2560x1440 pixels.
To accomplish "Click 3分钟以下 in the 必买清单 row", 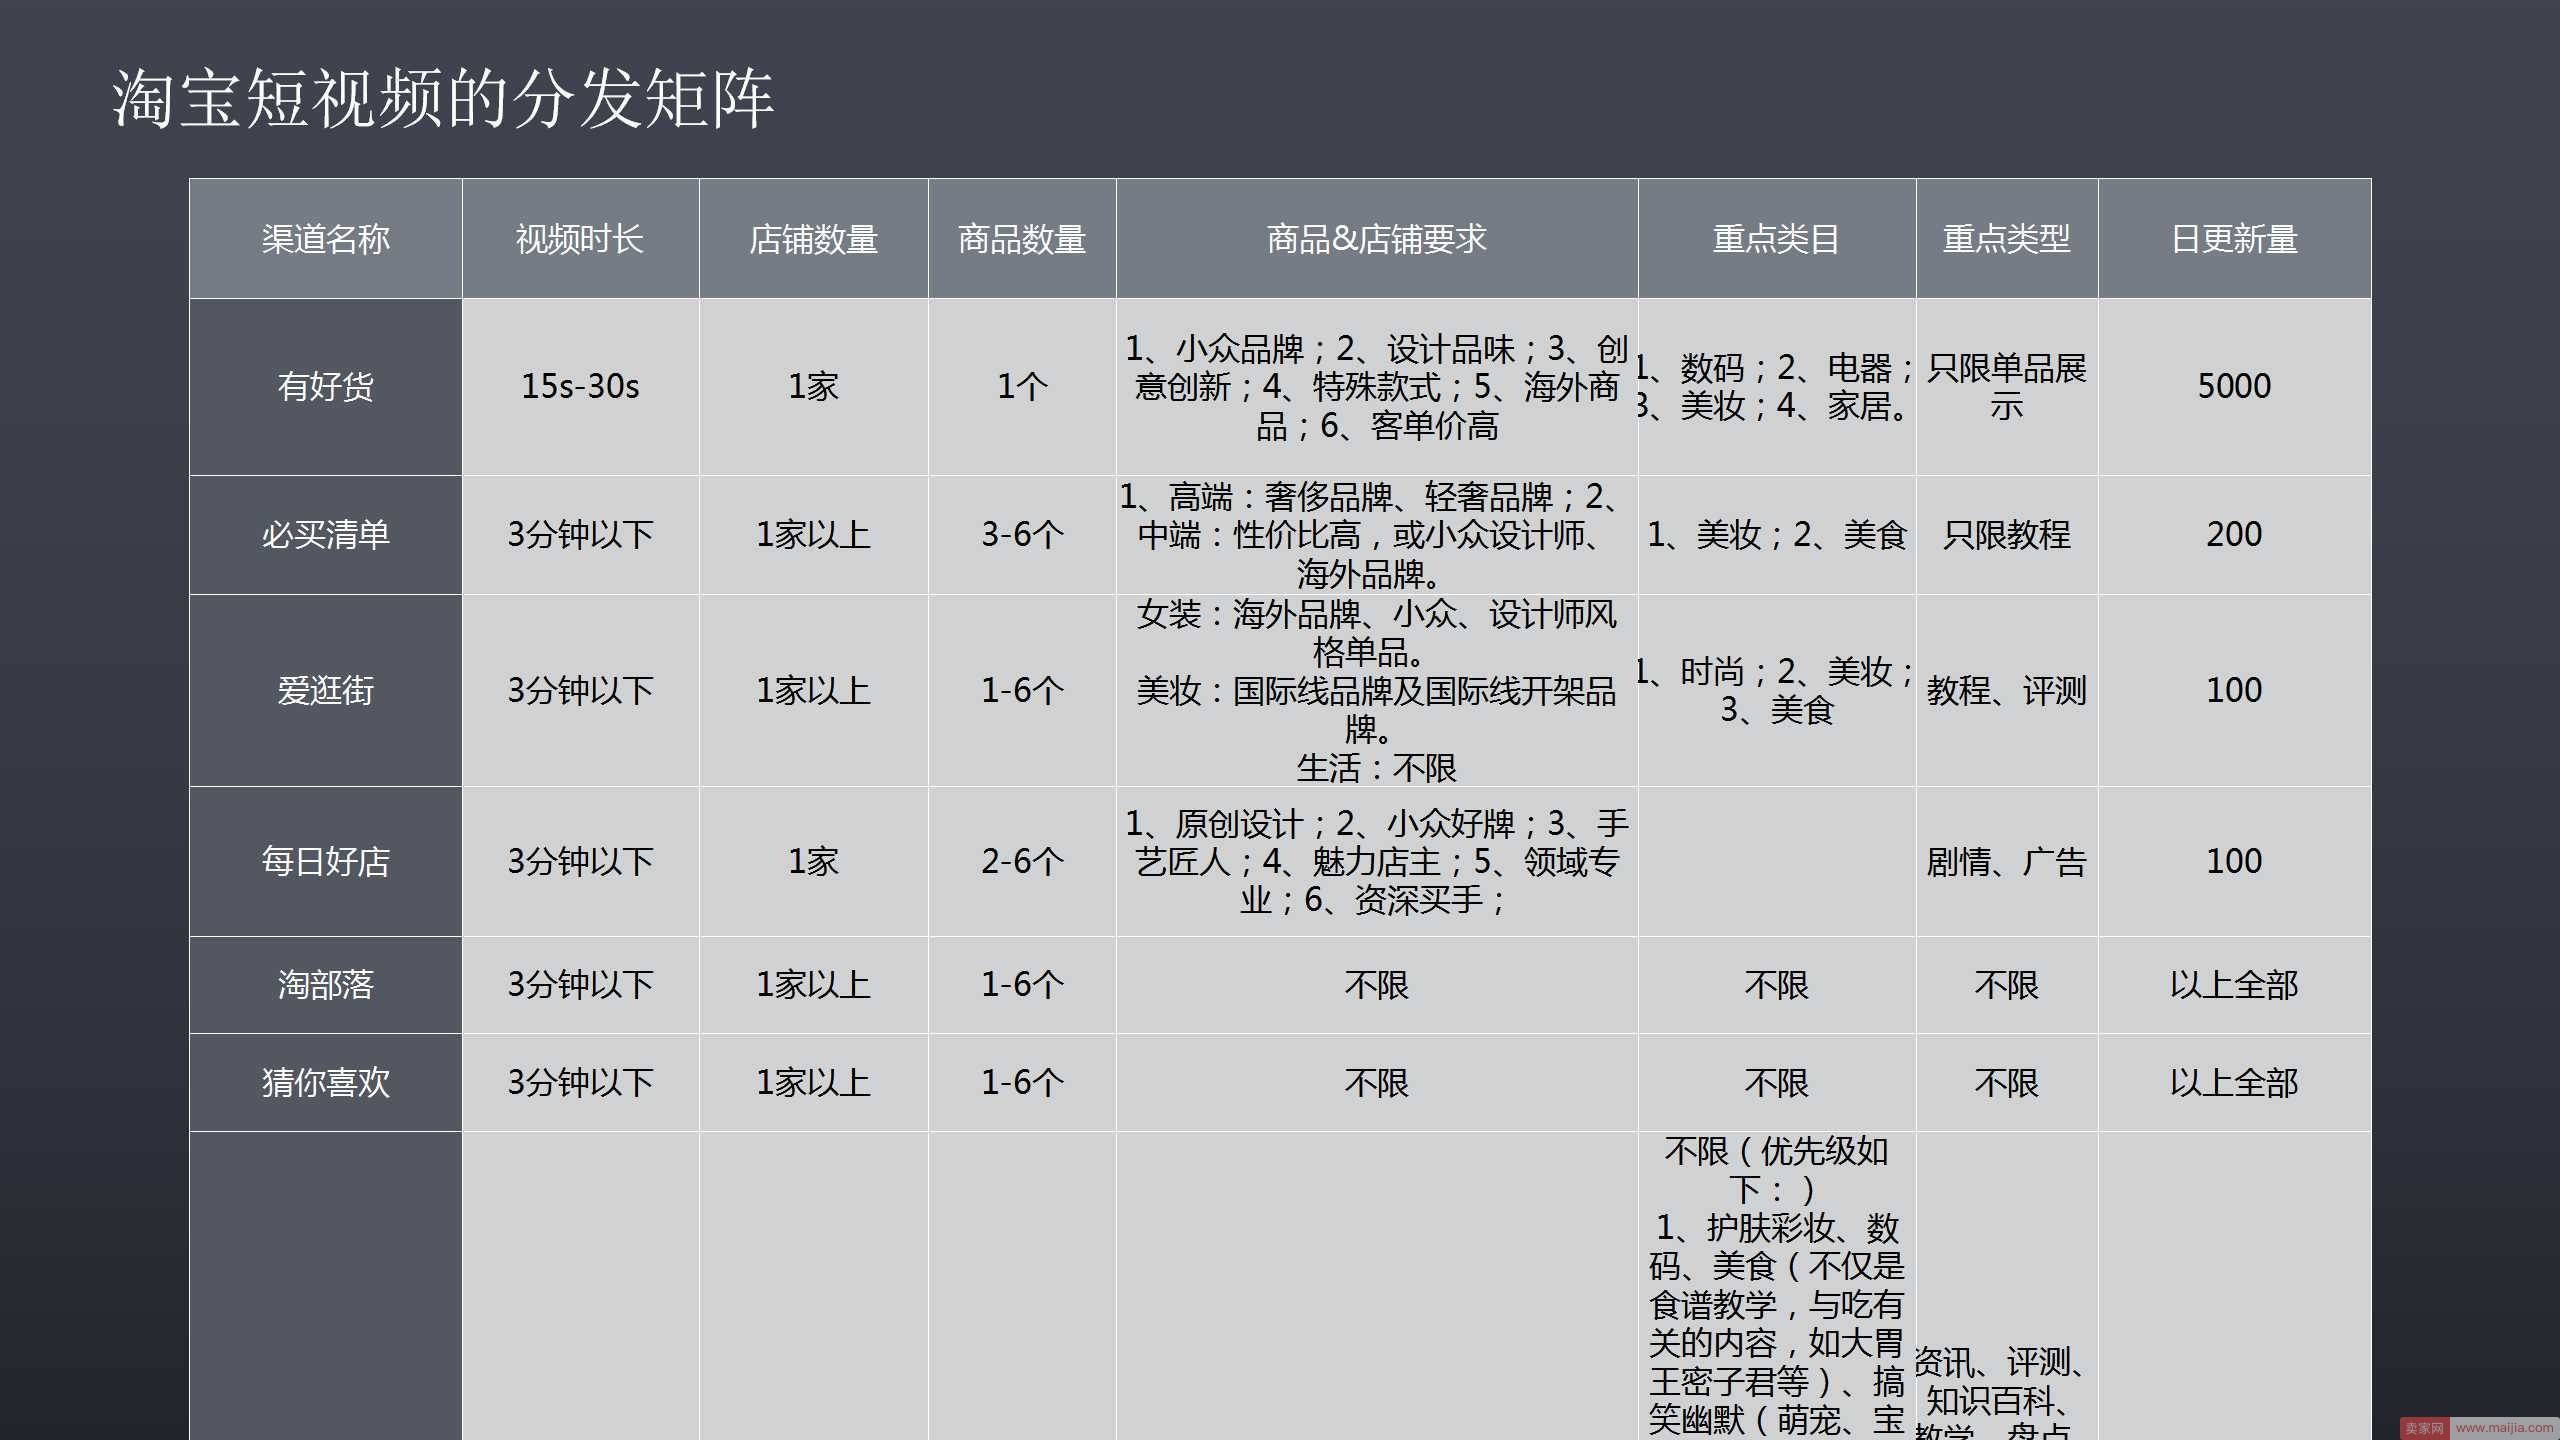I will [x=580, y=535].
